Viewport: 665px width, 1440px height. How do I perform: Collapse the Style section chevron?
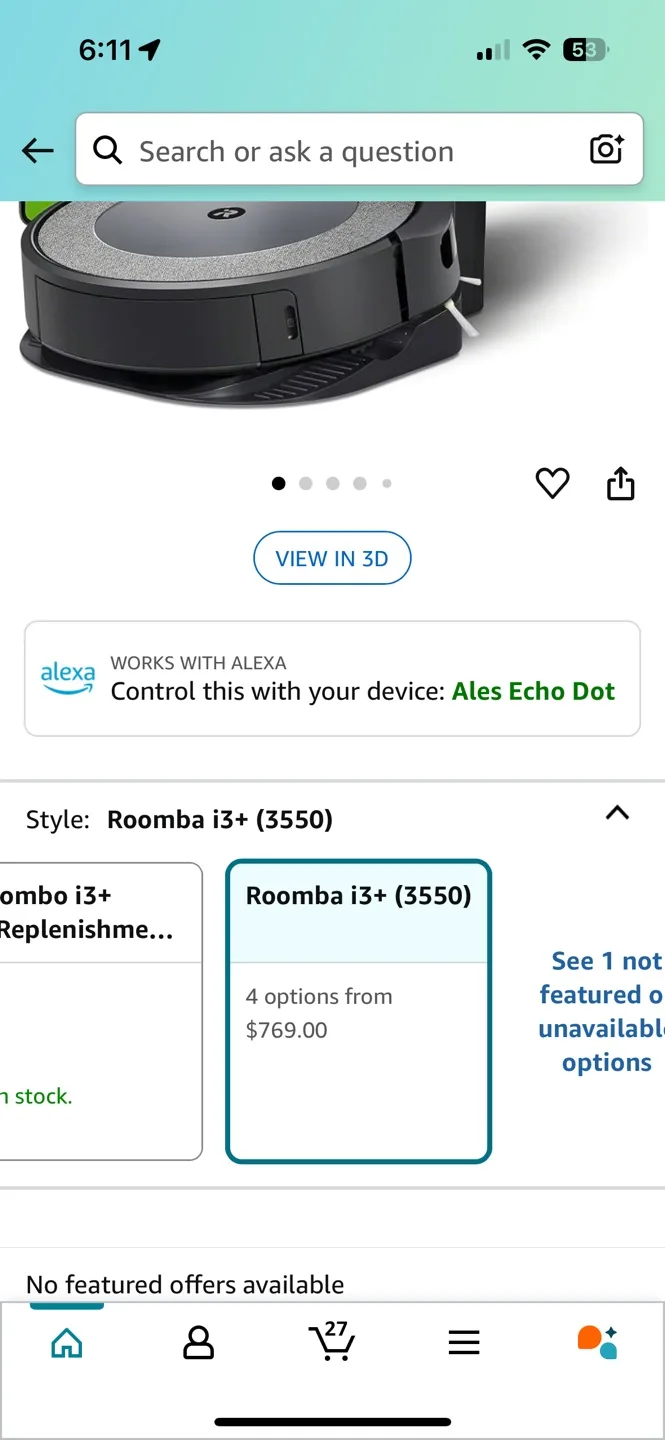[x=617, y=813]
